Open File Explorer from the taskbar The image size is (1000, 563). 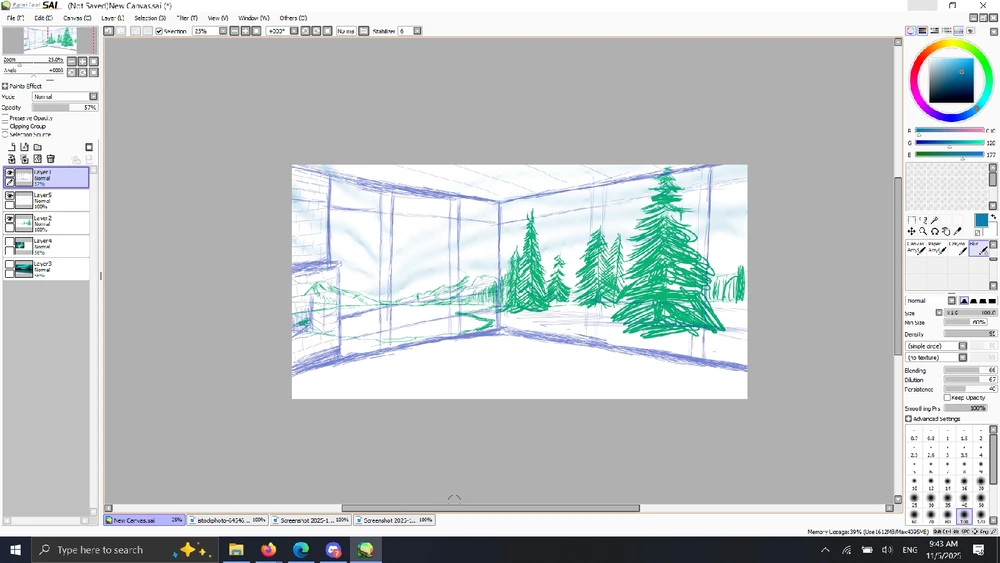point(236,550)
